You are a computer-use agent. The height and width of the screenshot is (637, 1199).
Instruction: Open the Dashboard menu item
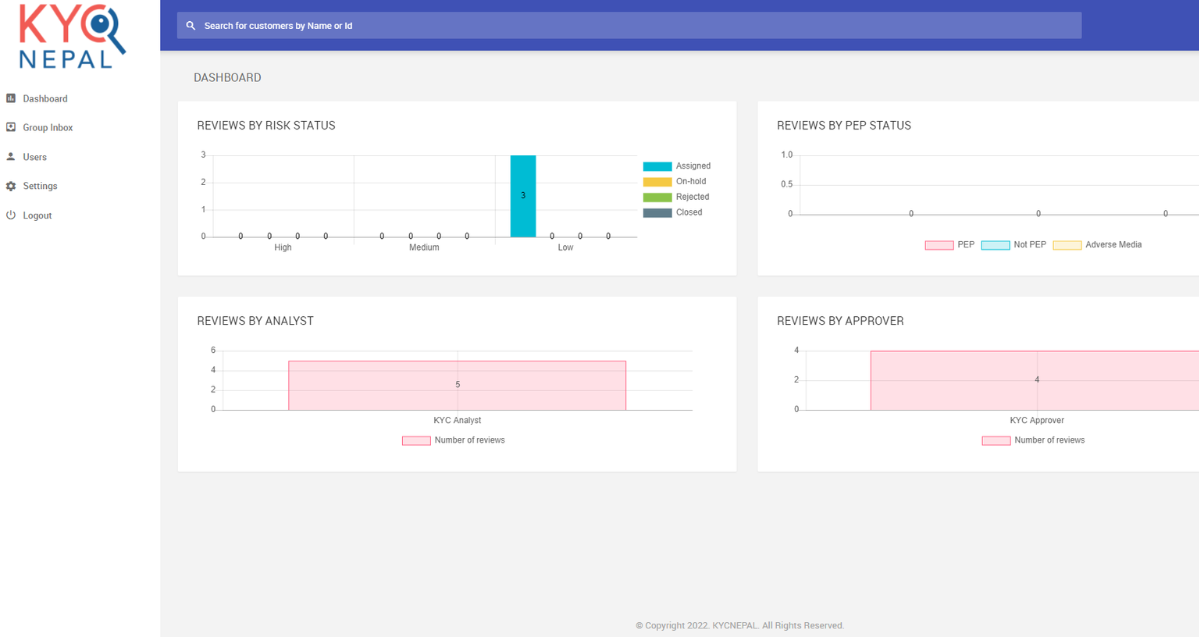pos(45,99)
